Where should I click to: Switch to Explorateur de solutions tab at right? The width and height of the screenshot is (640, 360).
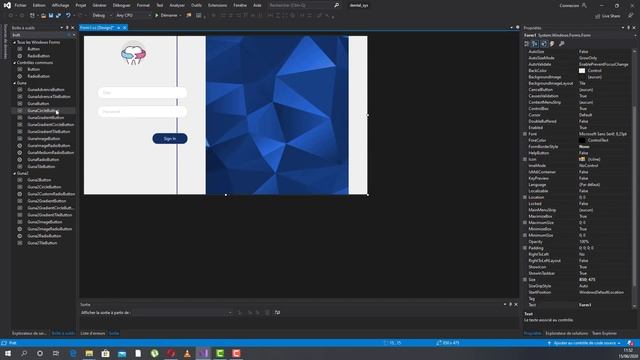pyautogui.click(x=567, y=333)
